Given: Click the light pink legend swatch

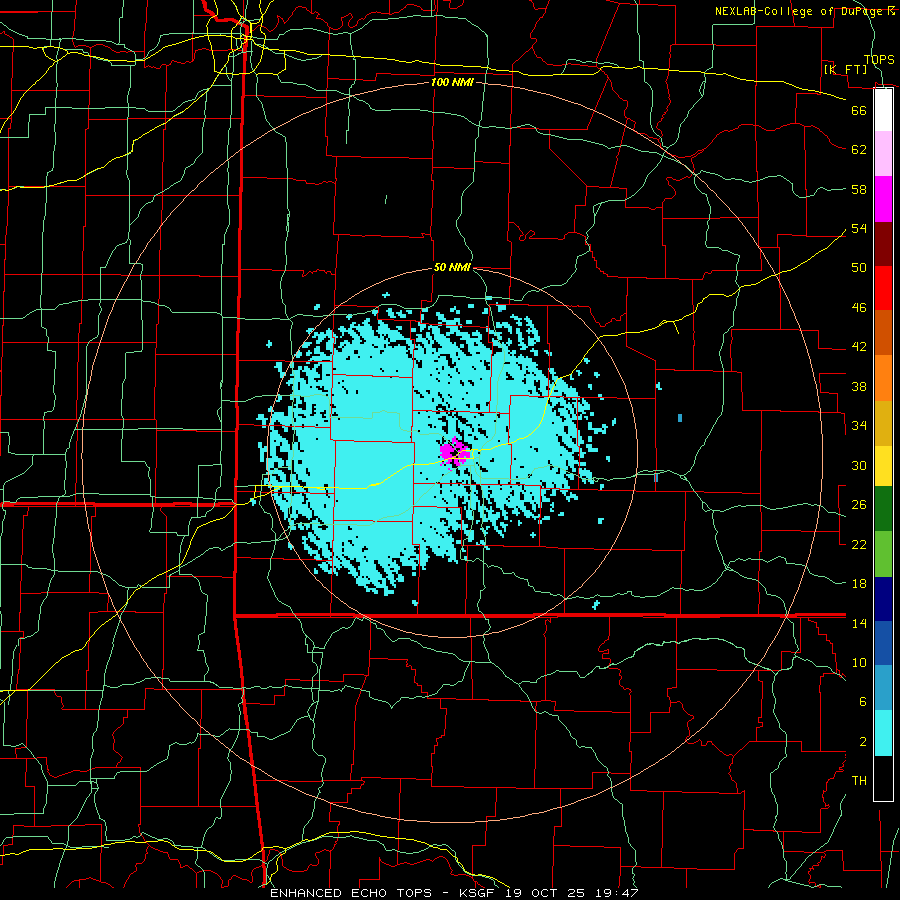Looking at the screenshot, I should [883, 154].
